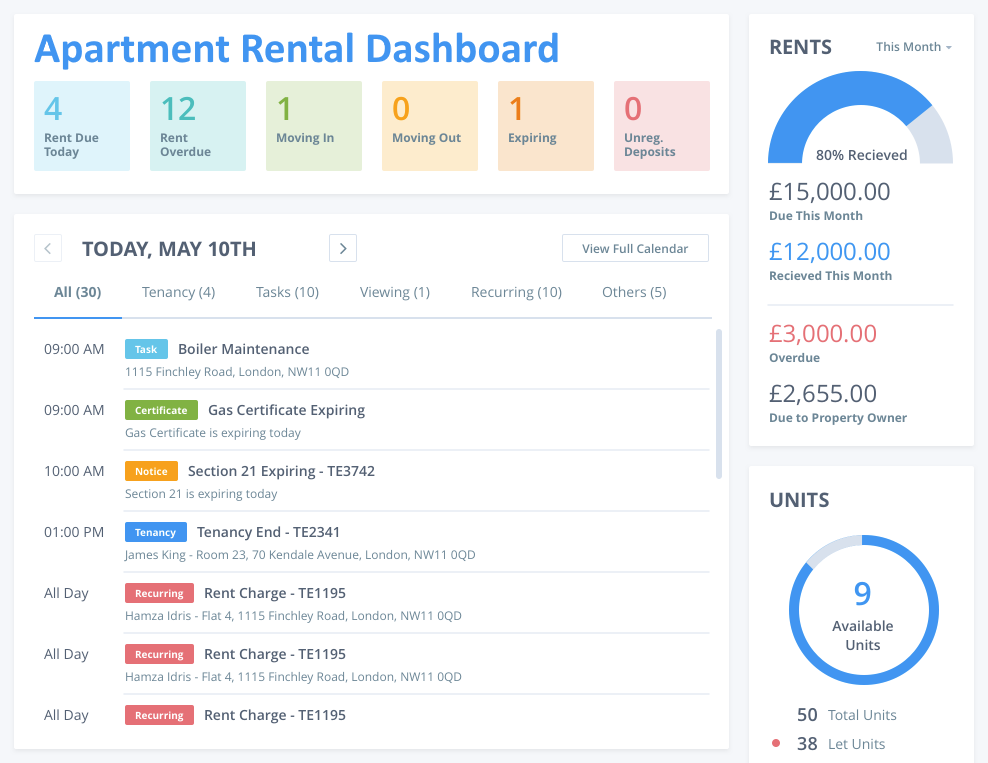This screenshot has height=763, width=988.
Task: Click 'Section 21 is expiring today' text
Action: point(201,494)
